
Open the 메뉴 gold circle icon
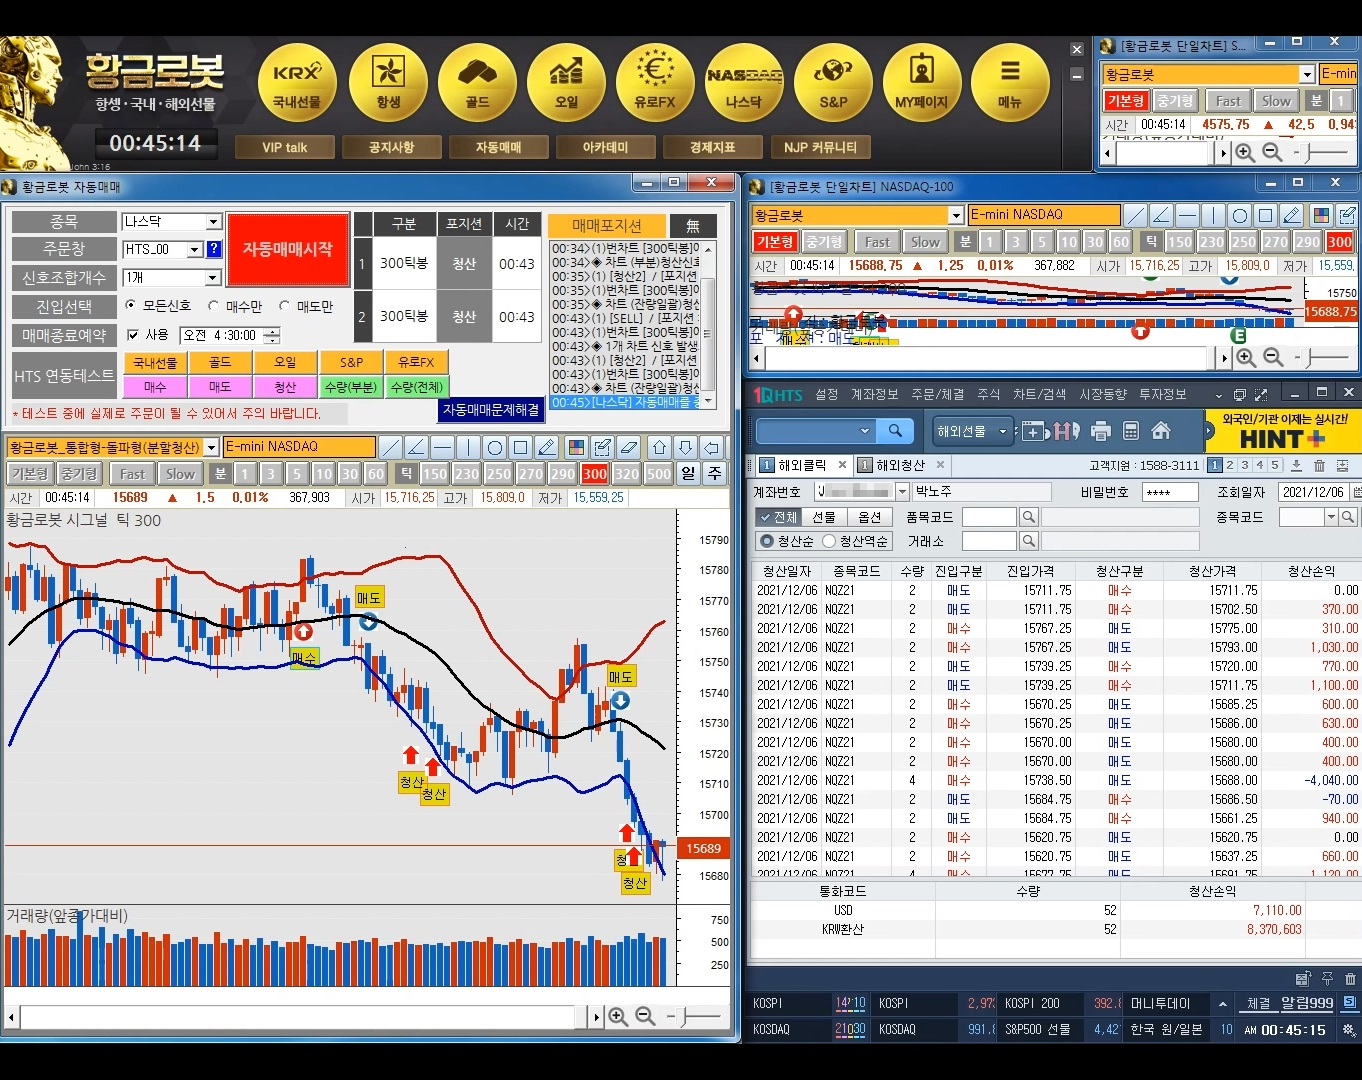click(1010, 82)
